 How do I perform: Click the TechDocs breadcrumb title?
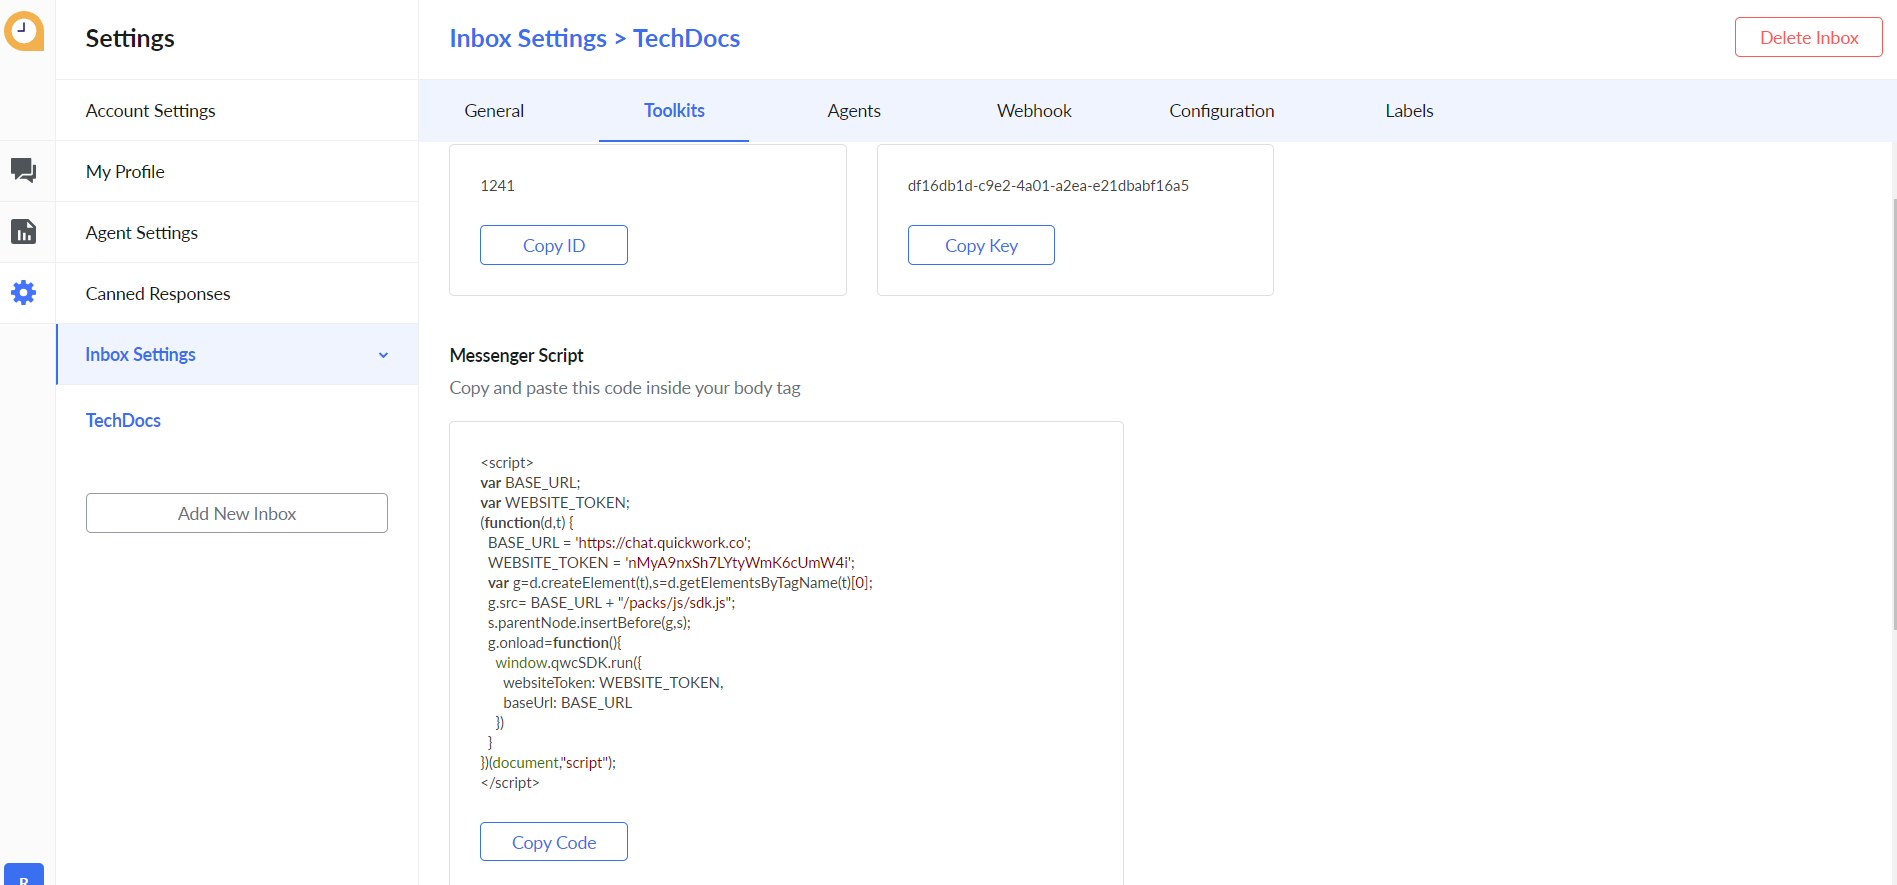pos(686,38)
